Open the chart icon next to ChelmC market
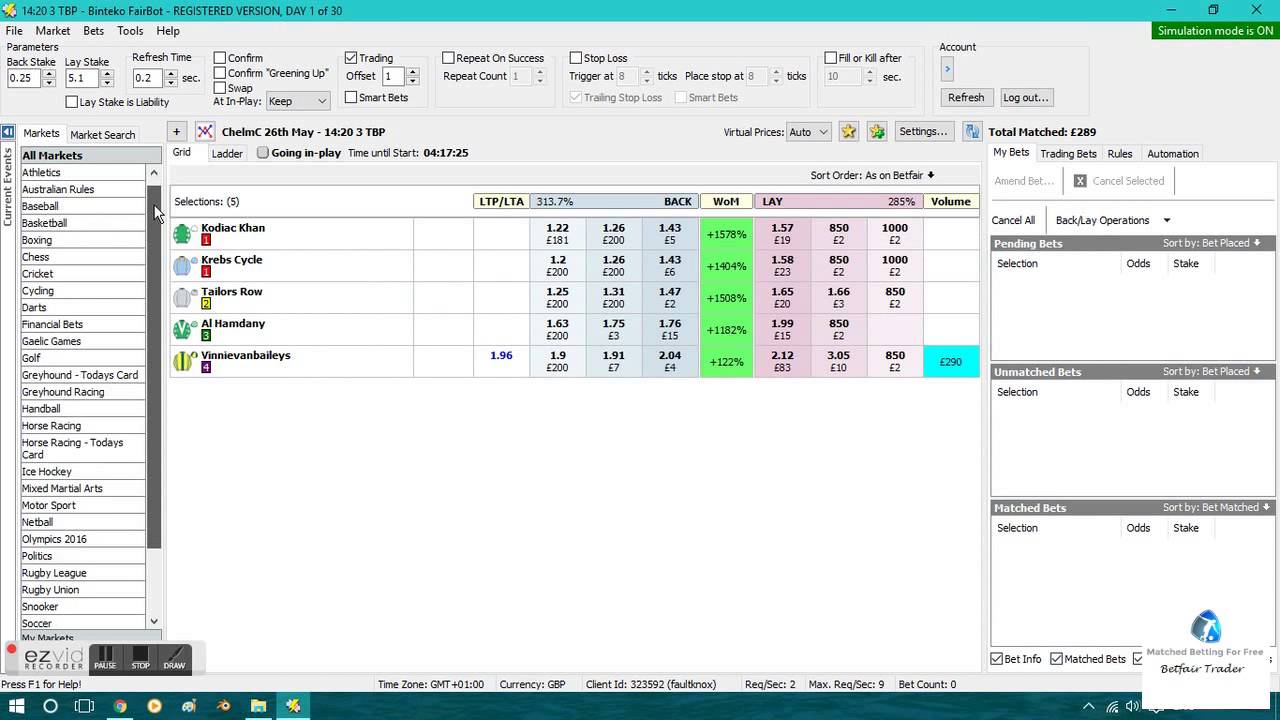 tap(205, 131)
